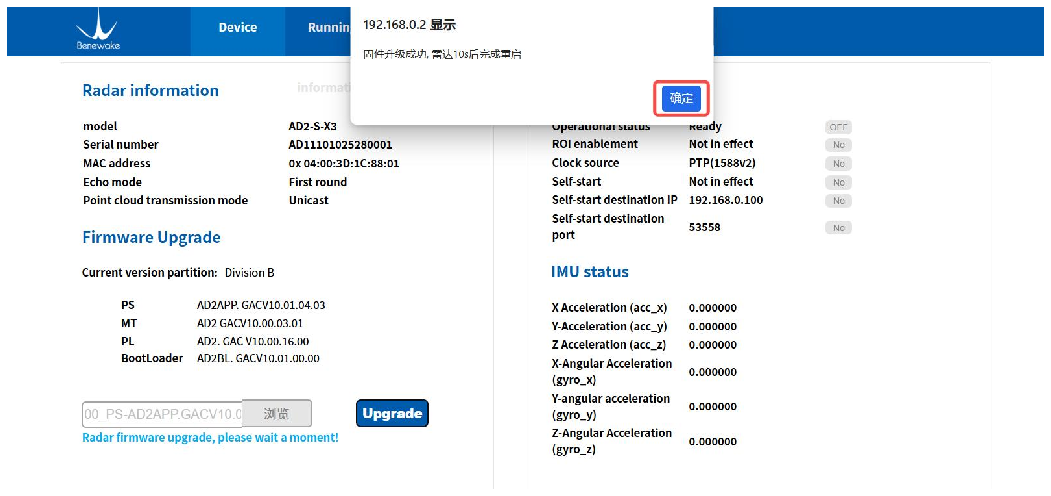
Task: Select destination IP value '192.168.0.100'
Action: click(x=726, y=200)
